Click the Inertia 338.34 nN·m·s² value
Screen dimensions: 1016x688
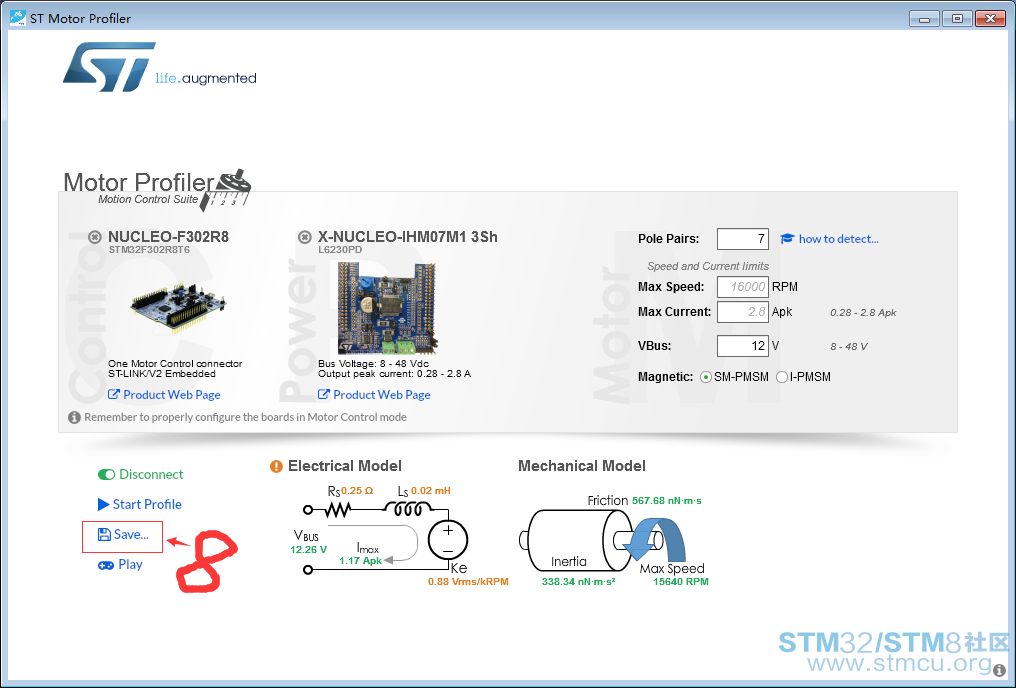(578, 582)
